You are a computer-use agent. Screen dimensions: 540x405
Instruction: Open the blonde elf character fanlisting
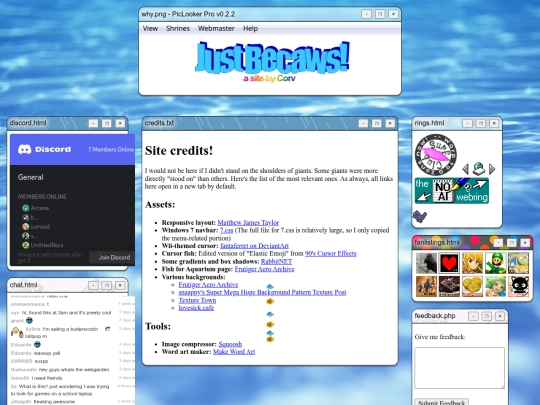(x=472, y=263)
